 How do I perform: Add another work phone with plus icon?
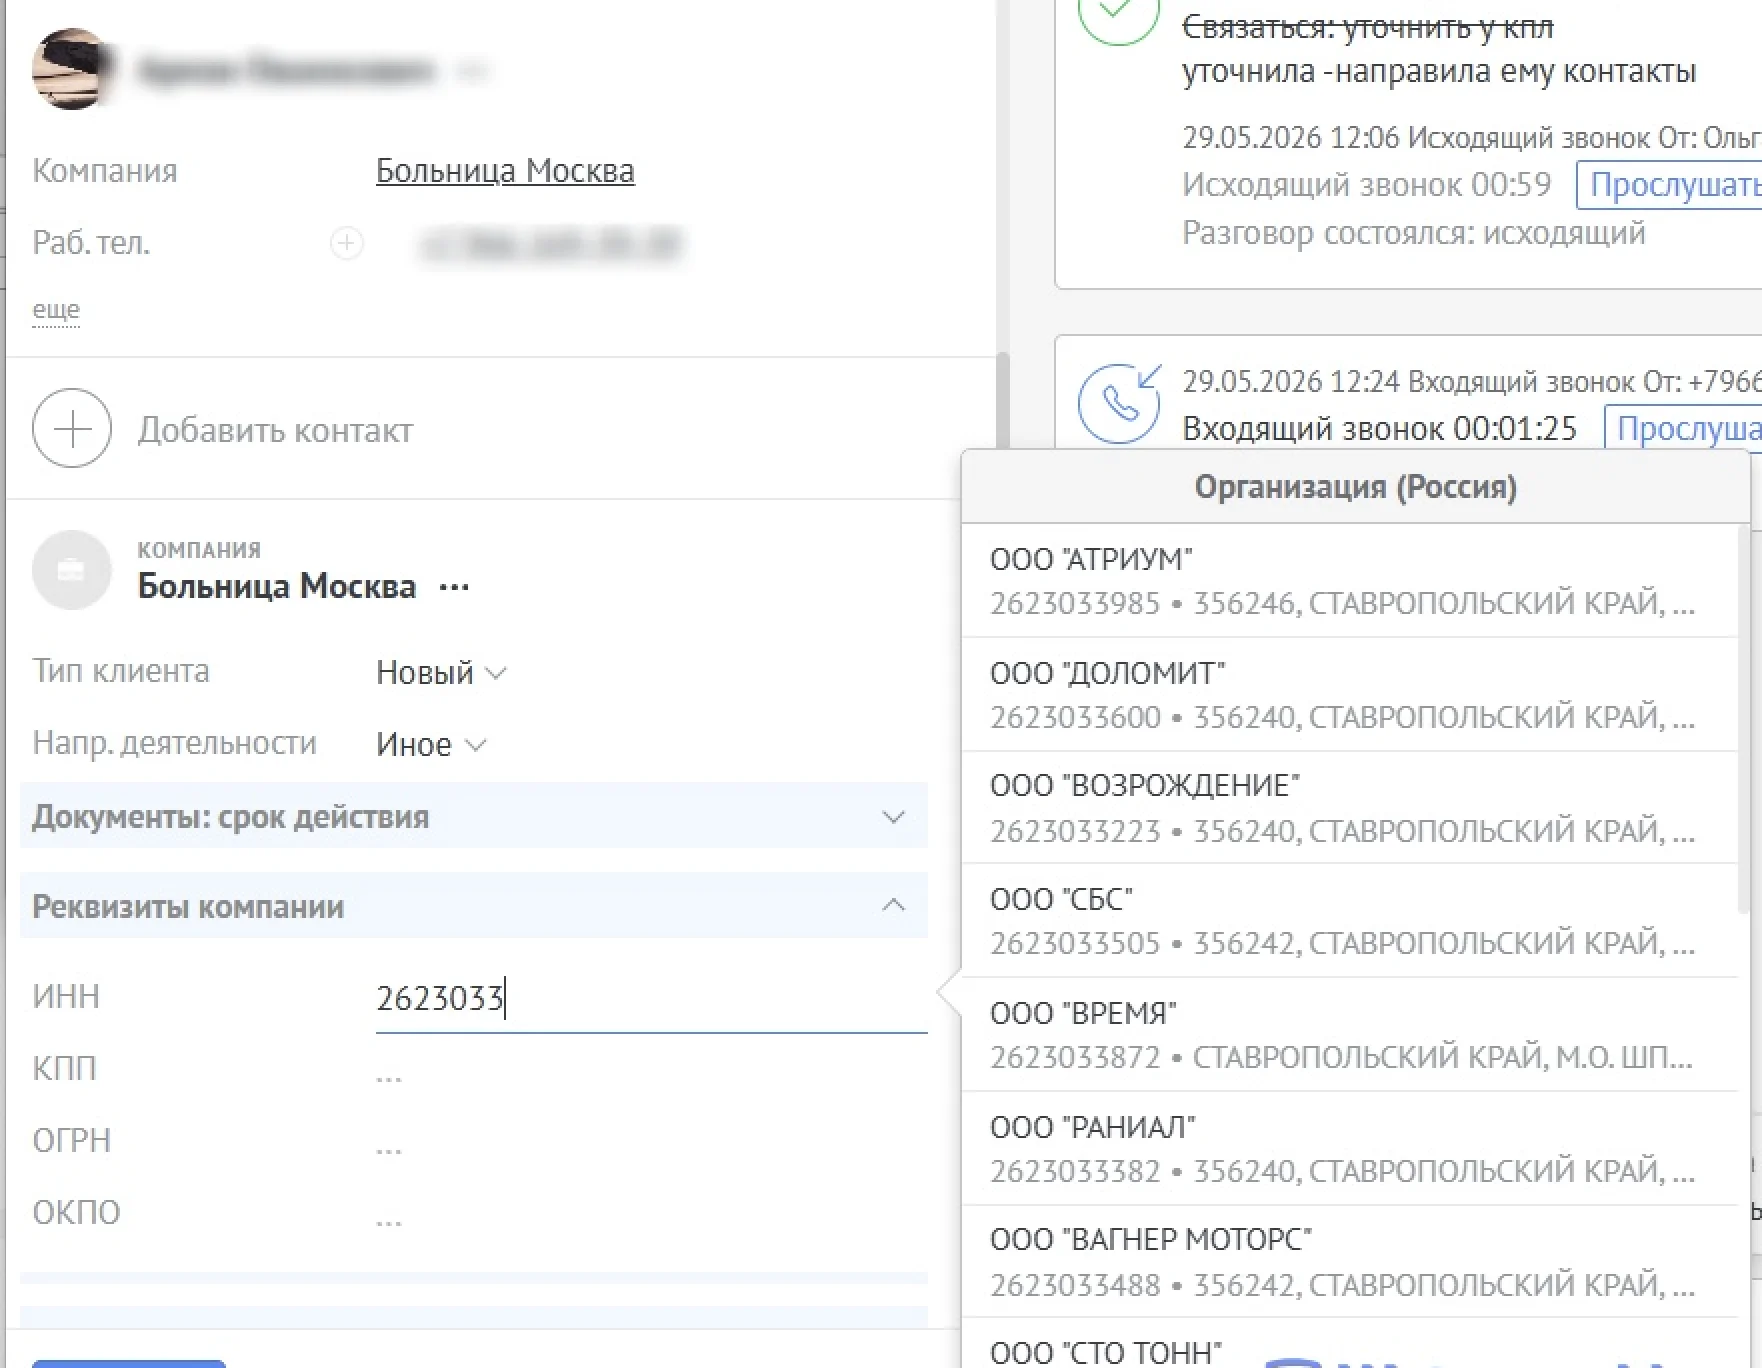point(347,243)
